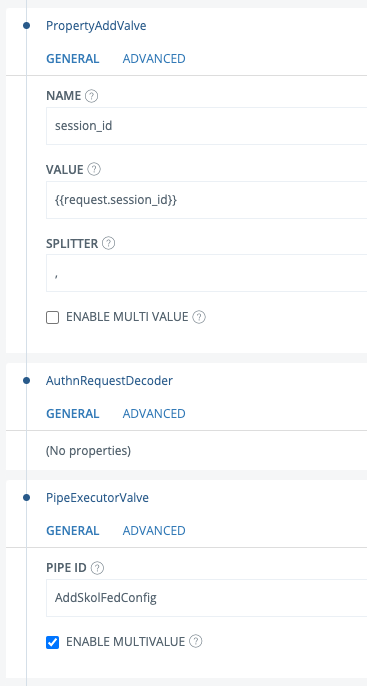367x686 pixels.
Task: Click the PIPE ID label text
Action: (66, 568)
